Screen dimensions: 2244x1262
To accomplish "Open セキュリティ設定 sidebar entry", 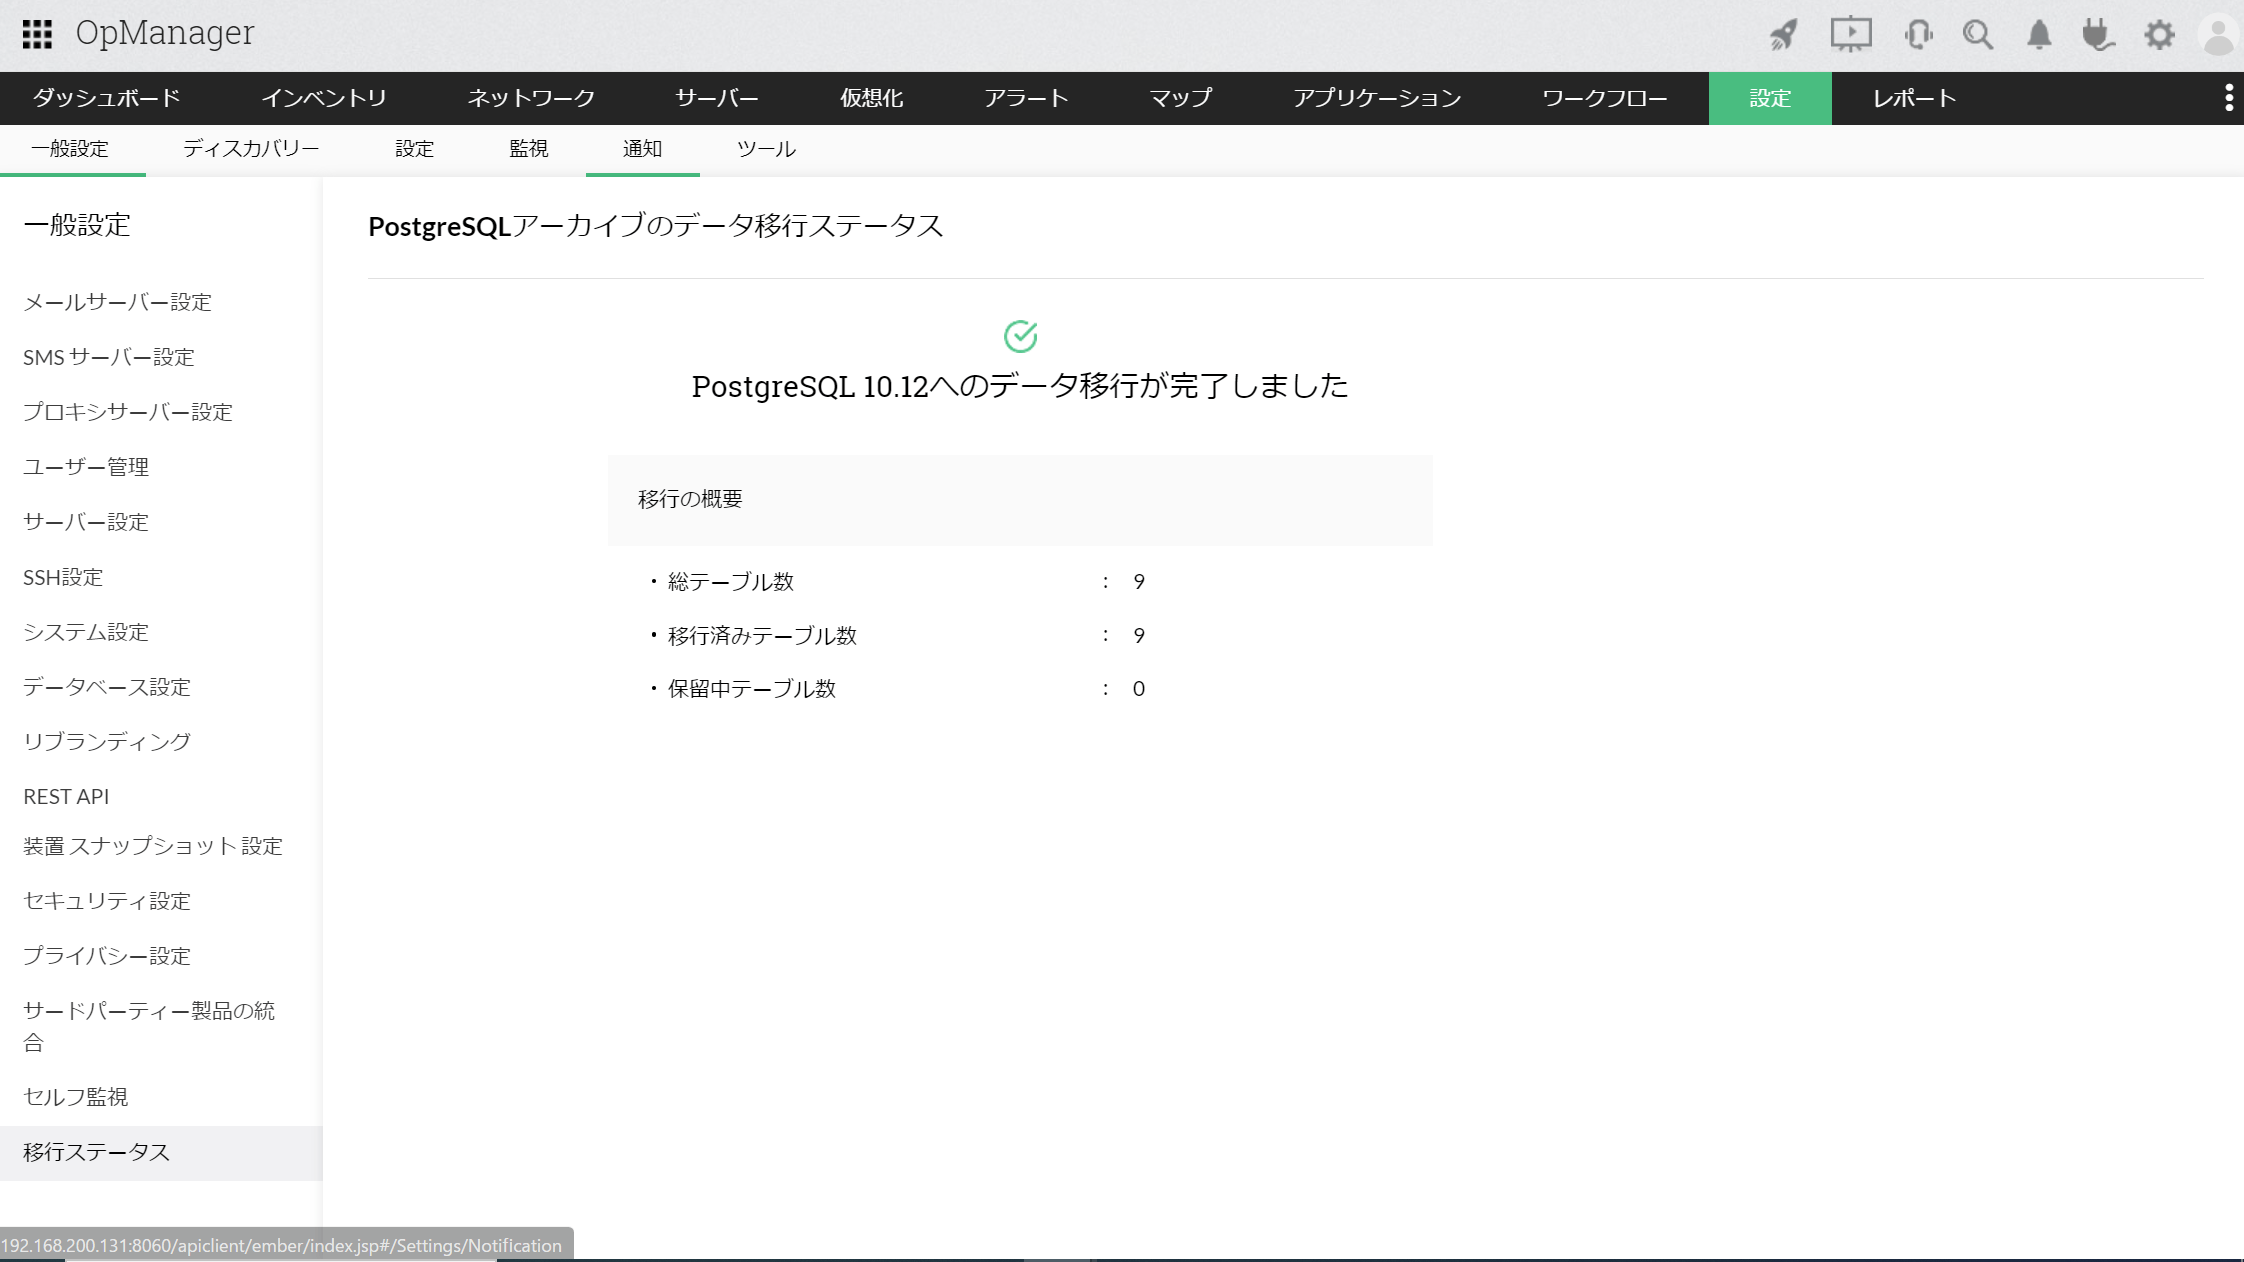I will (107, 901).
